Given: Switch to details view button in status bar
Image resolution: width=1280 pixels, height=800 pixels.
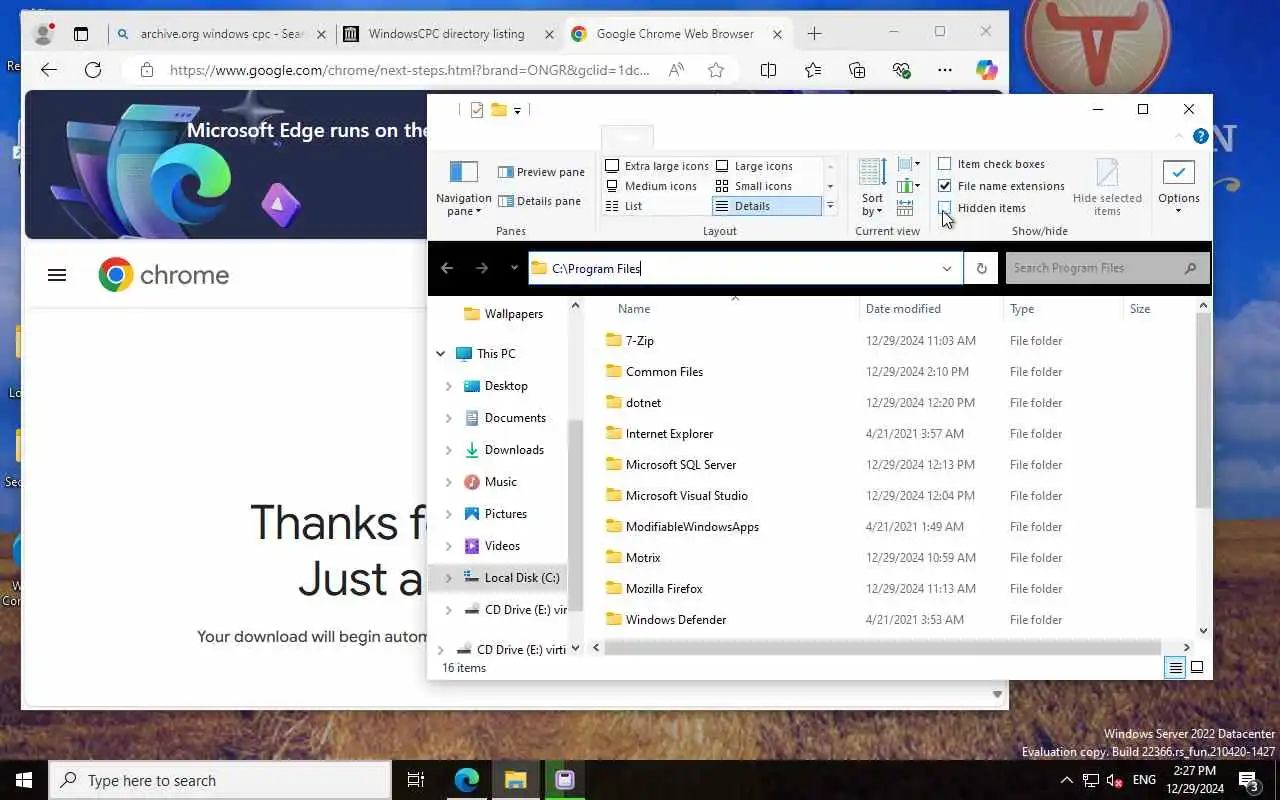Looking at the screenshot, I should pyautogui.click(x=1176, y=667).
